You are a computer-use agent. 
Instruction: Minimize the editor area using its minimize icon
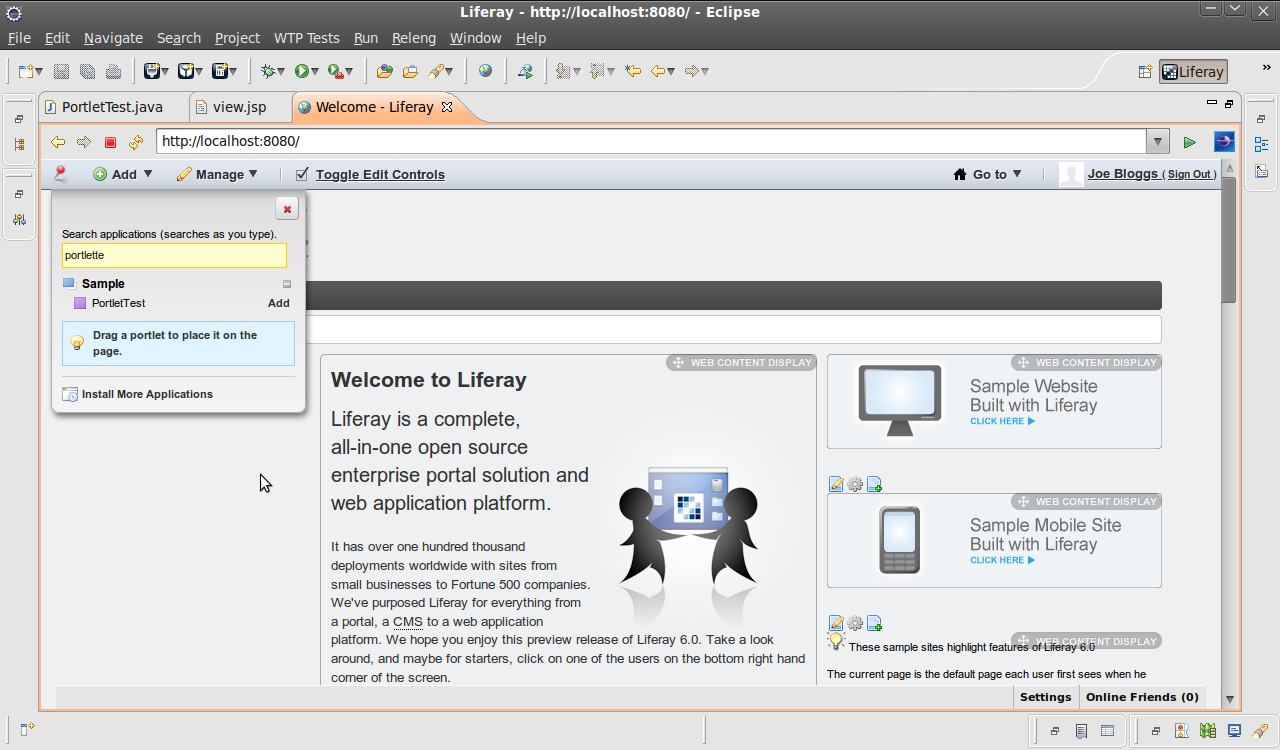point(1212,102)
